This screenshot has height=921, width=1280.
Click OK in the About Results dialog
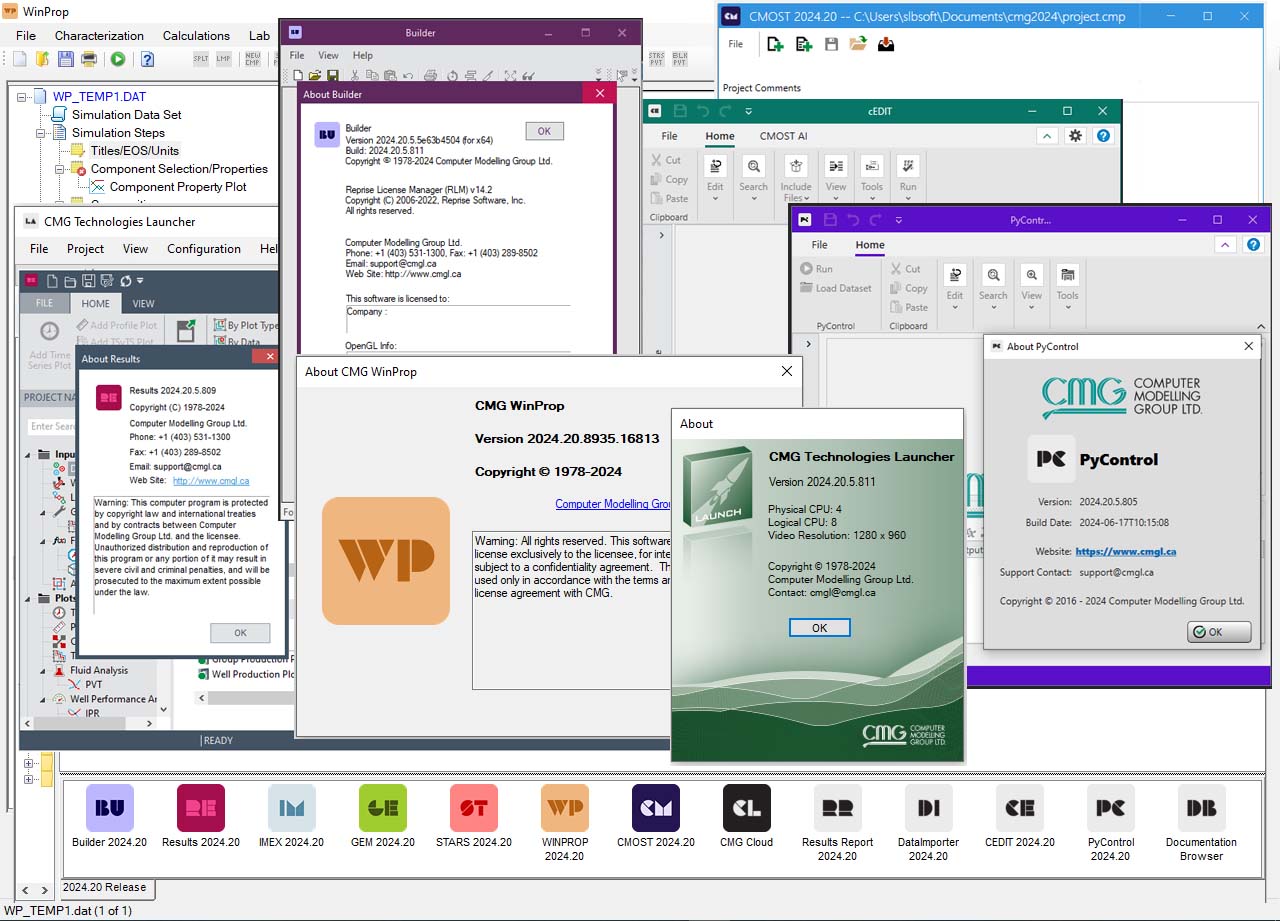[240, 633]
